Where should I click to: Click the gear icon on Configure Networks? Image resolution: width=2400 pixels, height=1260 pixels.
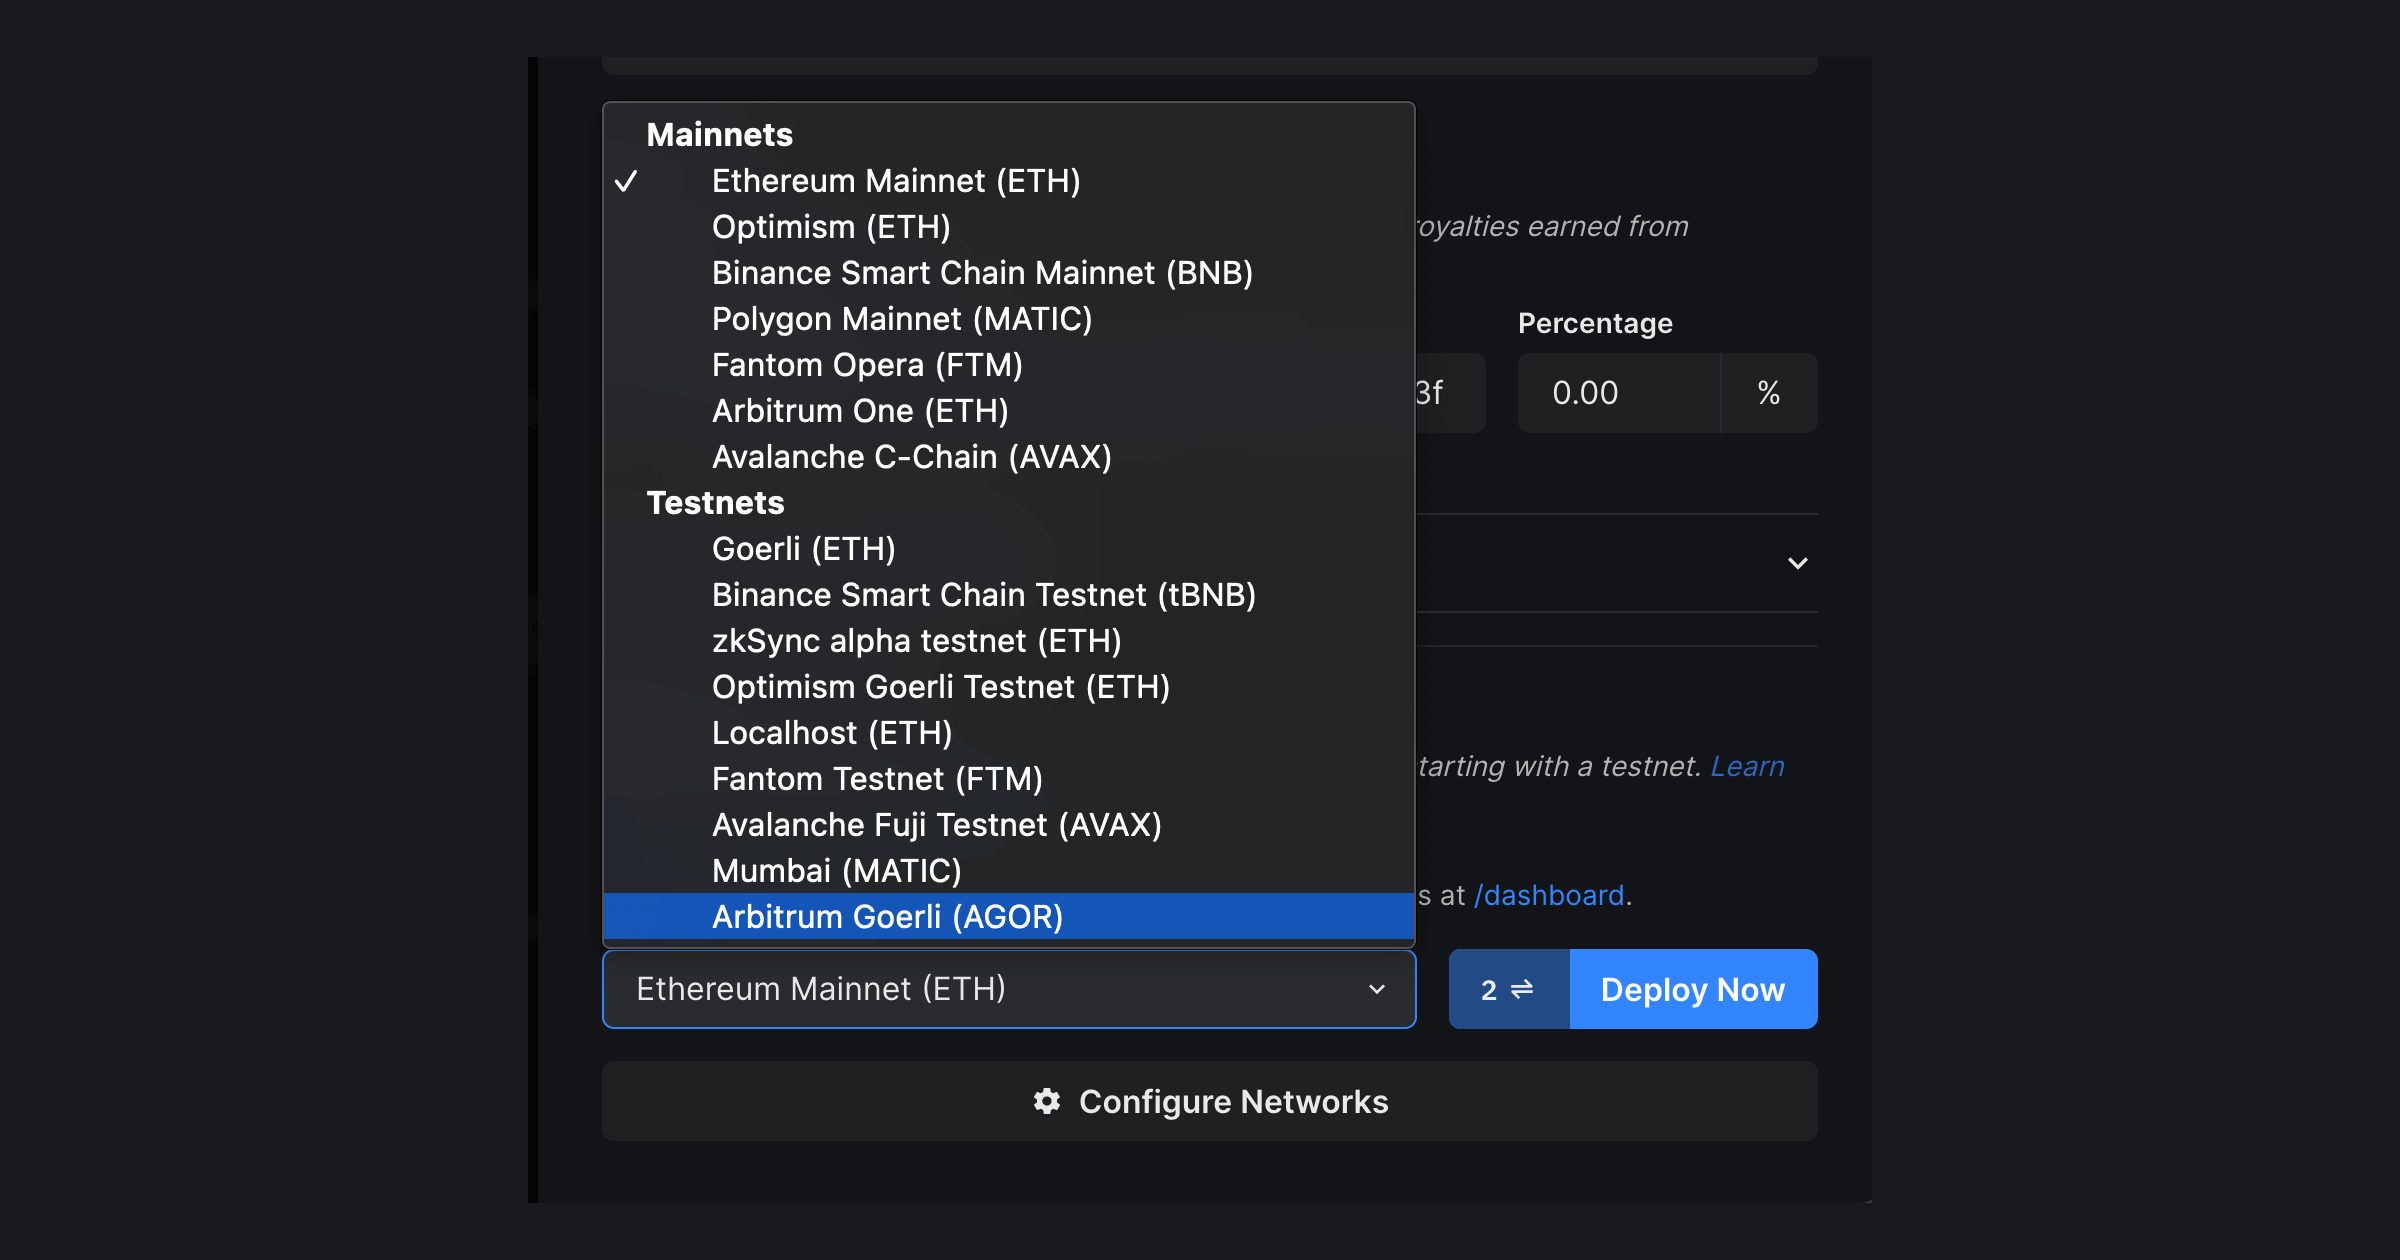pos(1045,1101)
